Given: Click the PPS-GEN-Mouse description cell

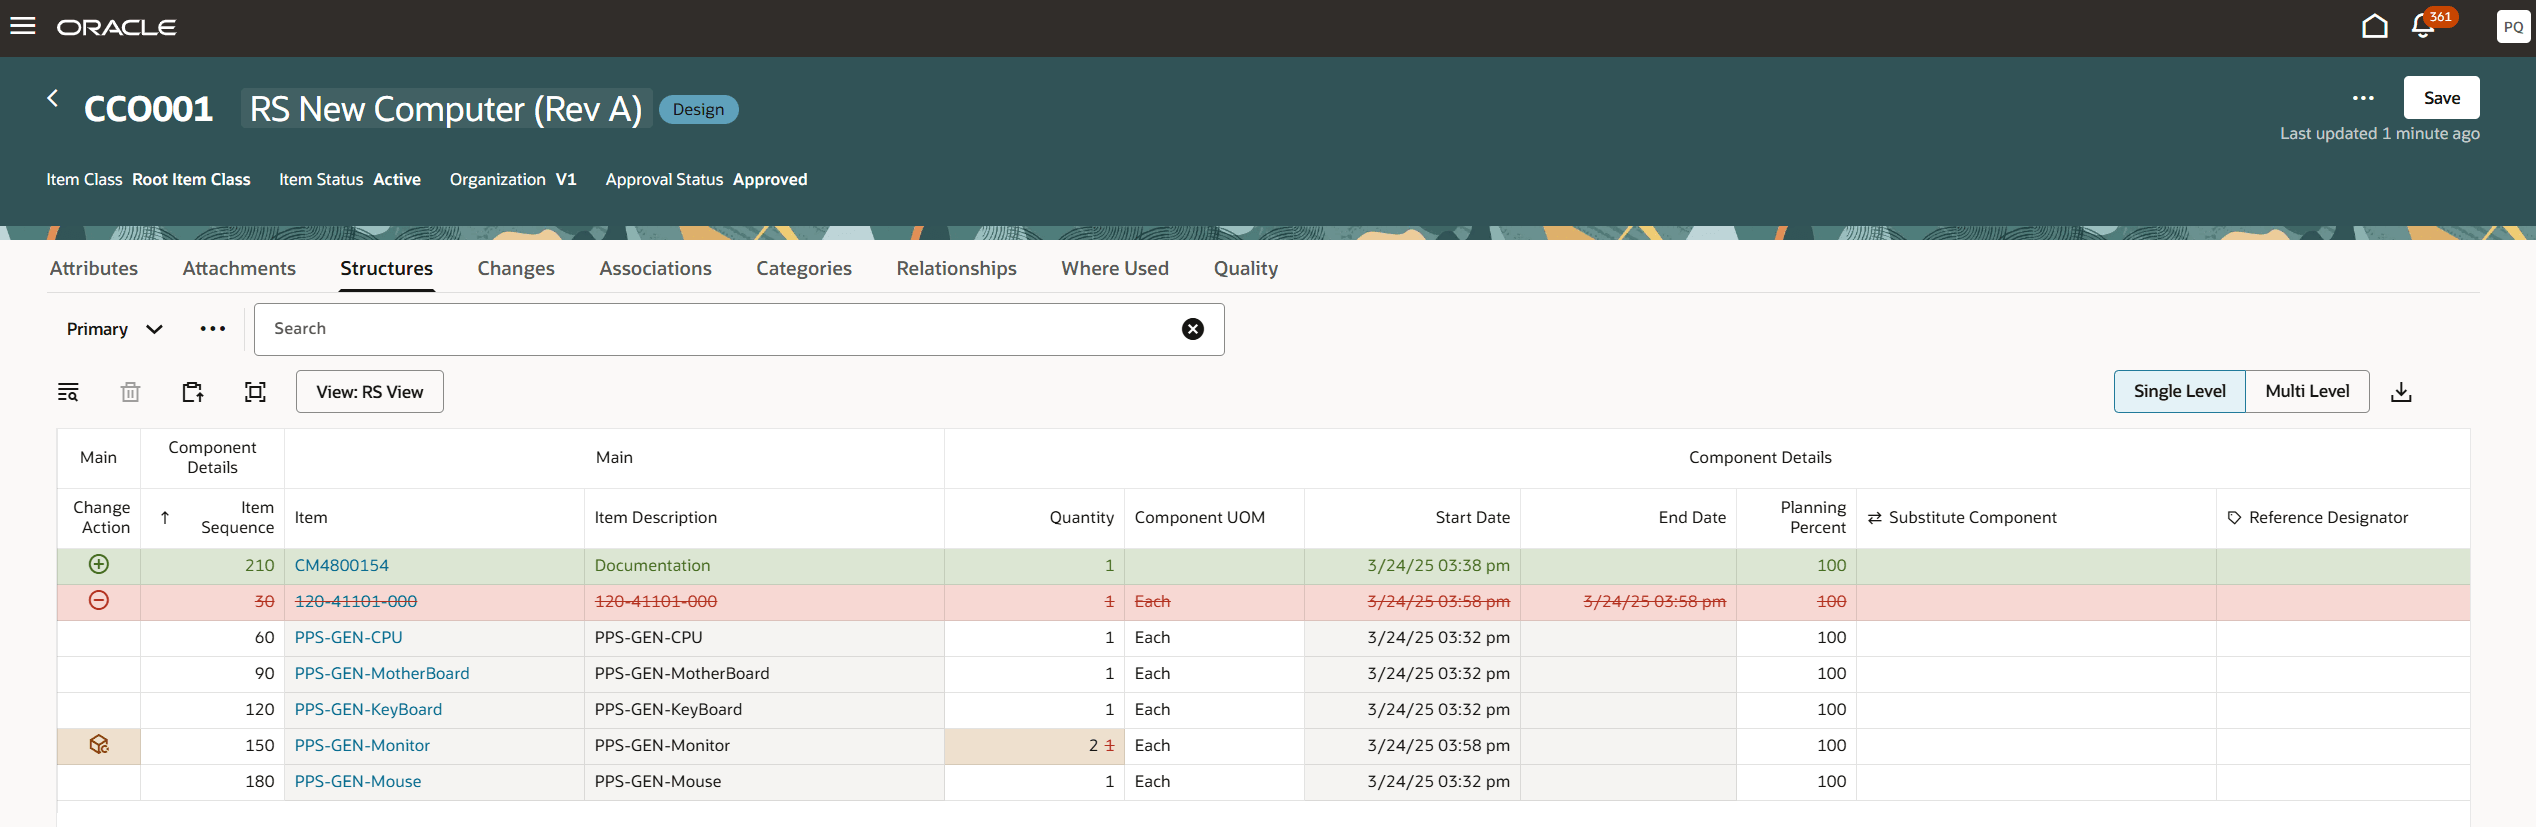Looking at the screenshot, I should 764,782.
